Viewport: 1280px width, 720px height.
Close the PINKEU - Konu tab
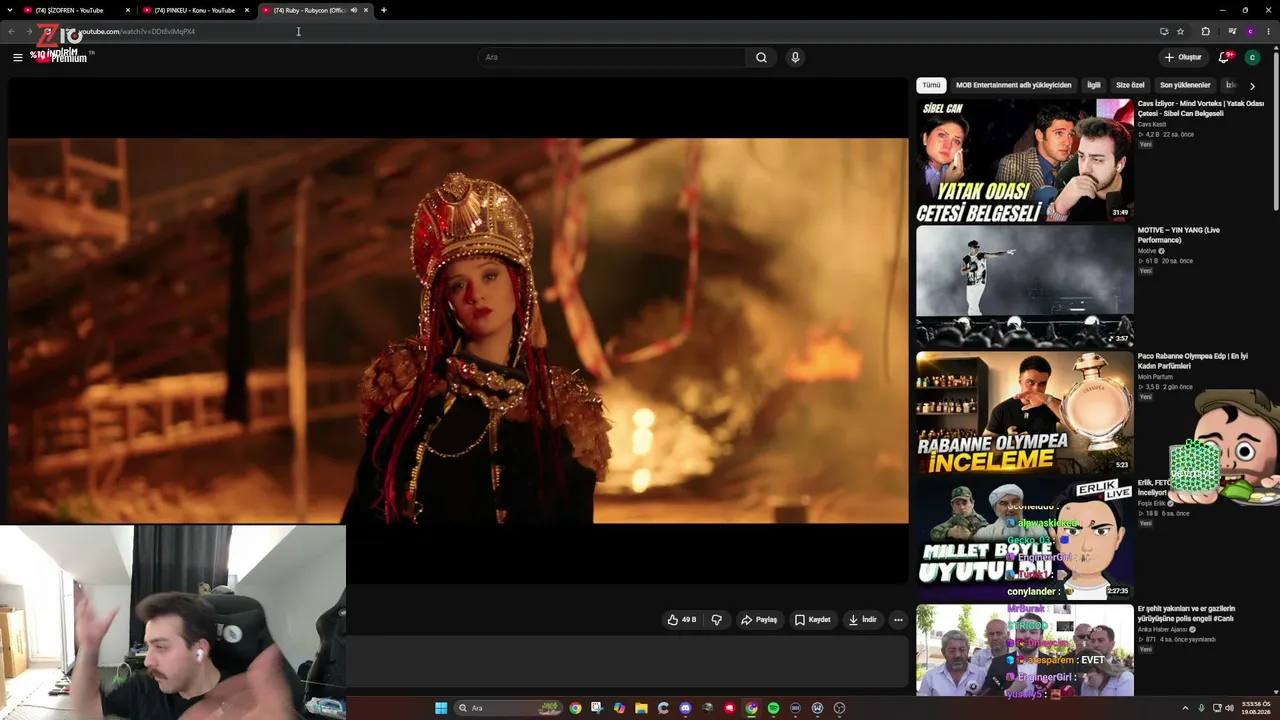point(247,10)
